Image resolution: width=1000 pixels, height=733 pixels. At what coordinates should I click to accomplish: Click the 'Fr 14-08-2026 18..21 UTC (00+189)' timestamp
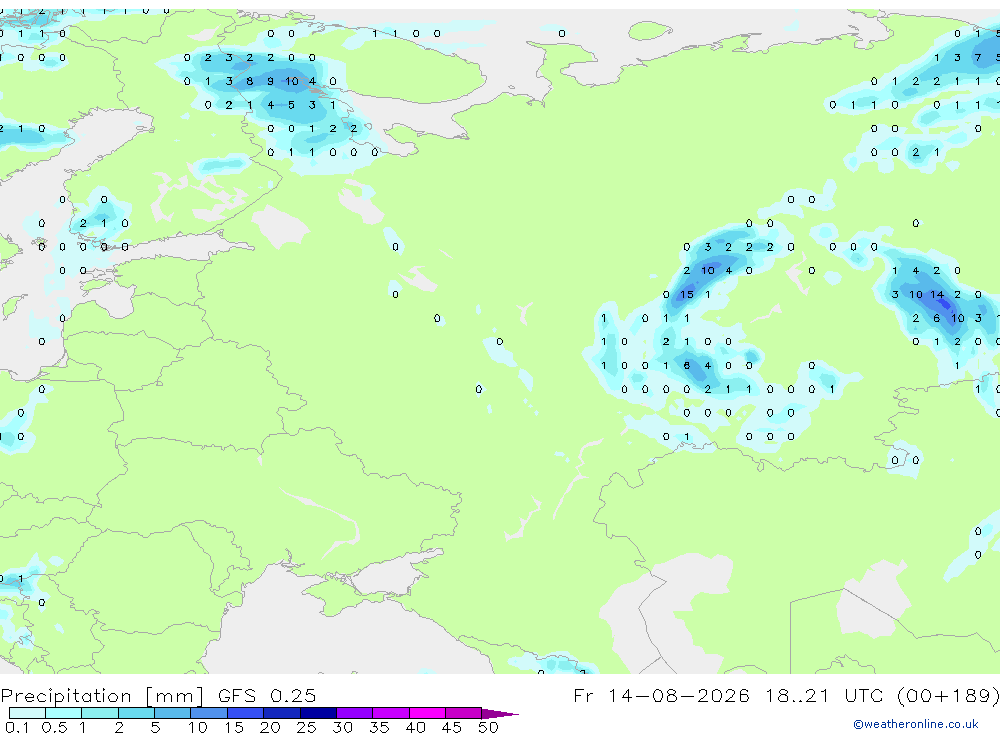tap(786, 695)
